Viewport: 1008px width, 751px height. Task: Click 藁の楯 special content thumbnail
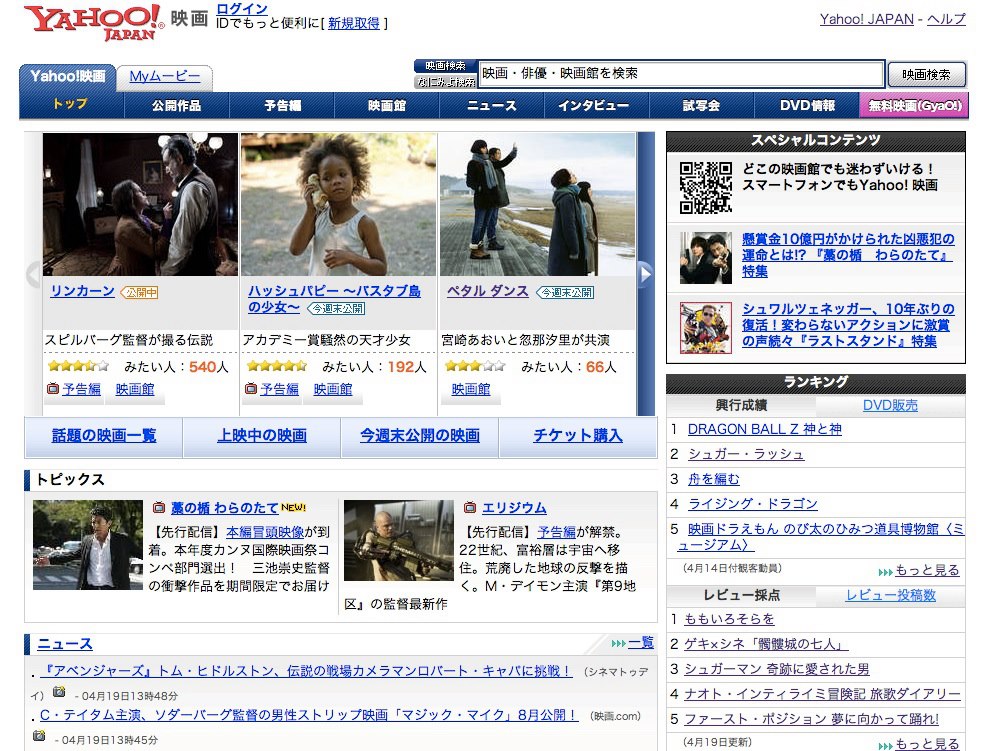click(705, 258)
